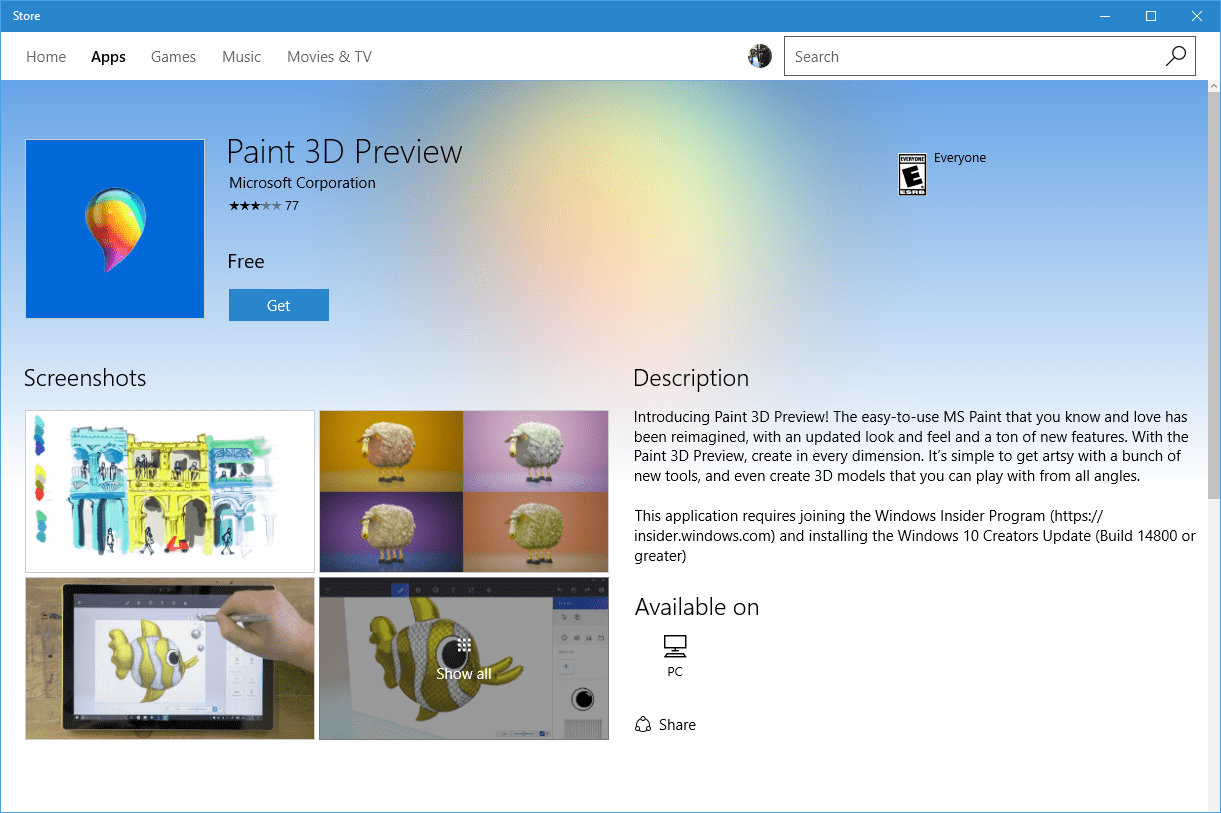
Task: Open the graffiti arch screenshot
Action: pos(169,490)
